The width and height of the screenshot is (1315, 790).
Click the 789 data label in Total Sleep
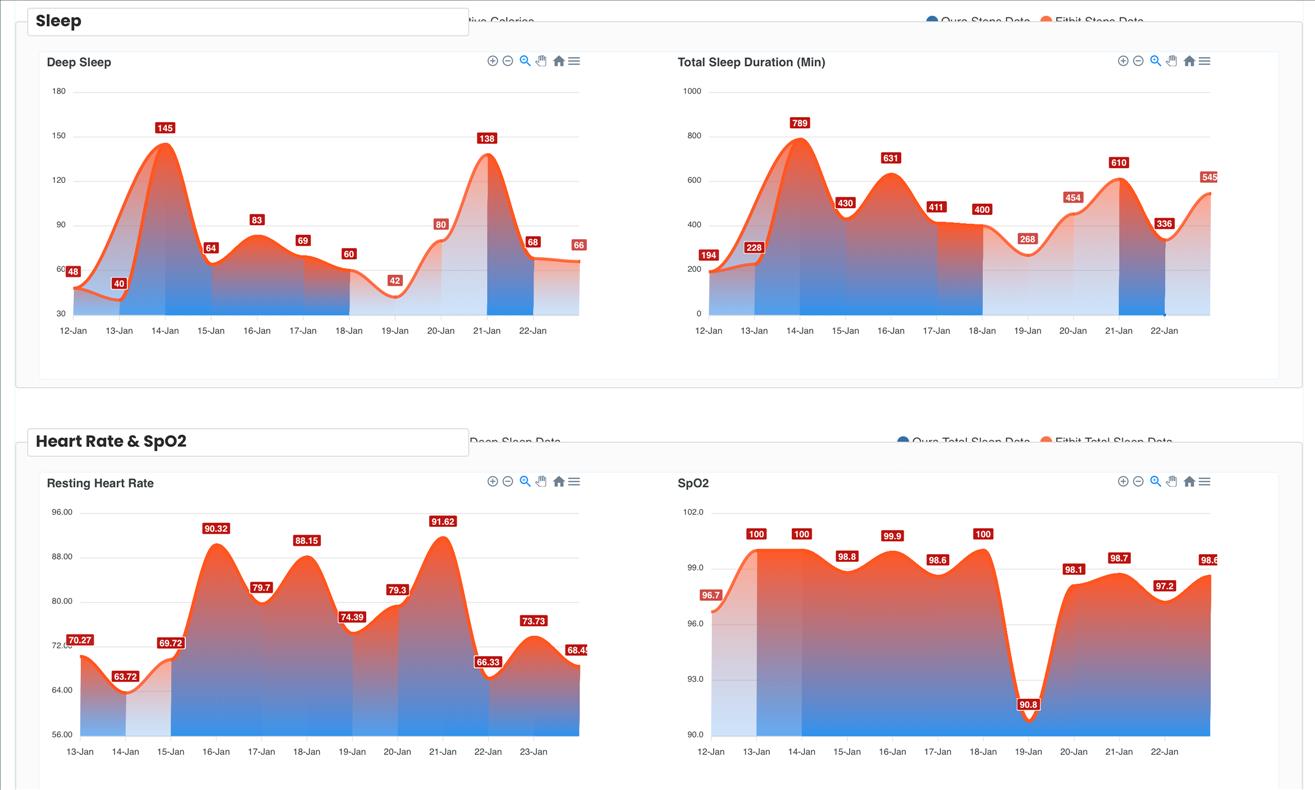pos(799,123)
